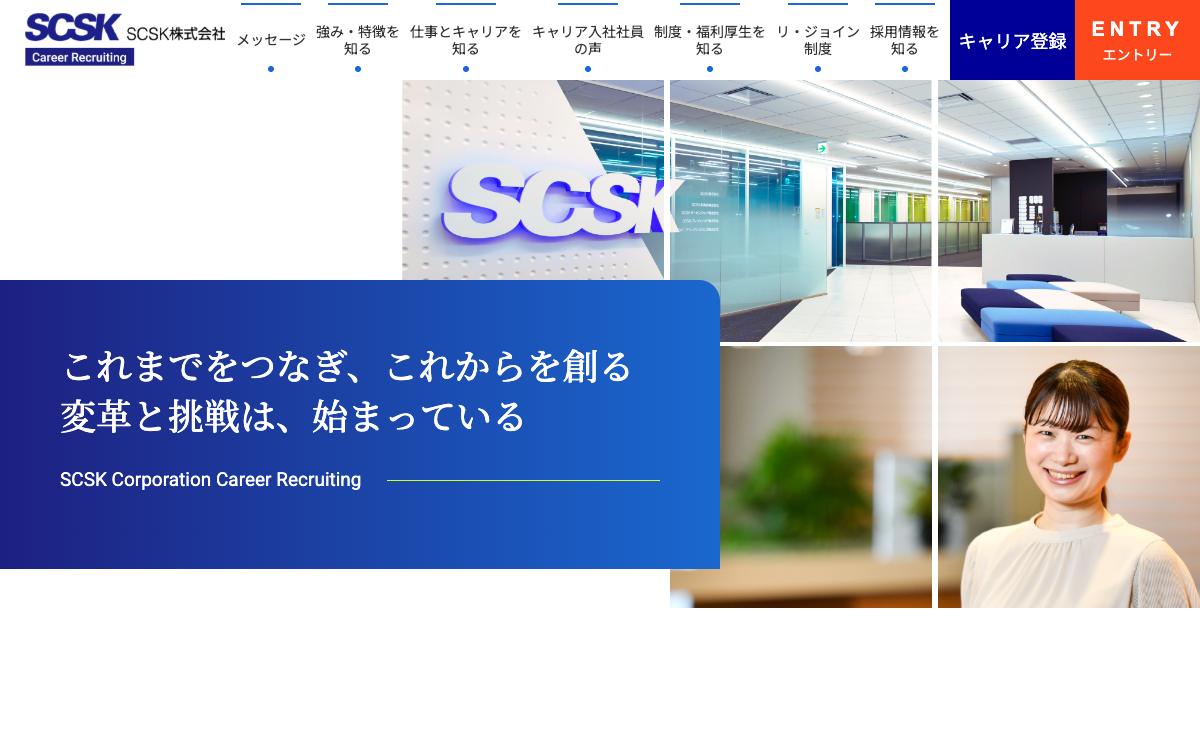Click the text 変革と挑戦は、始まっている
The image size is (1200, 750).
(293, 416)
